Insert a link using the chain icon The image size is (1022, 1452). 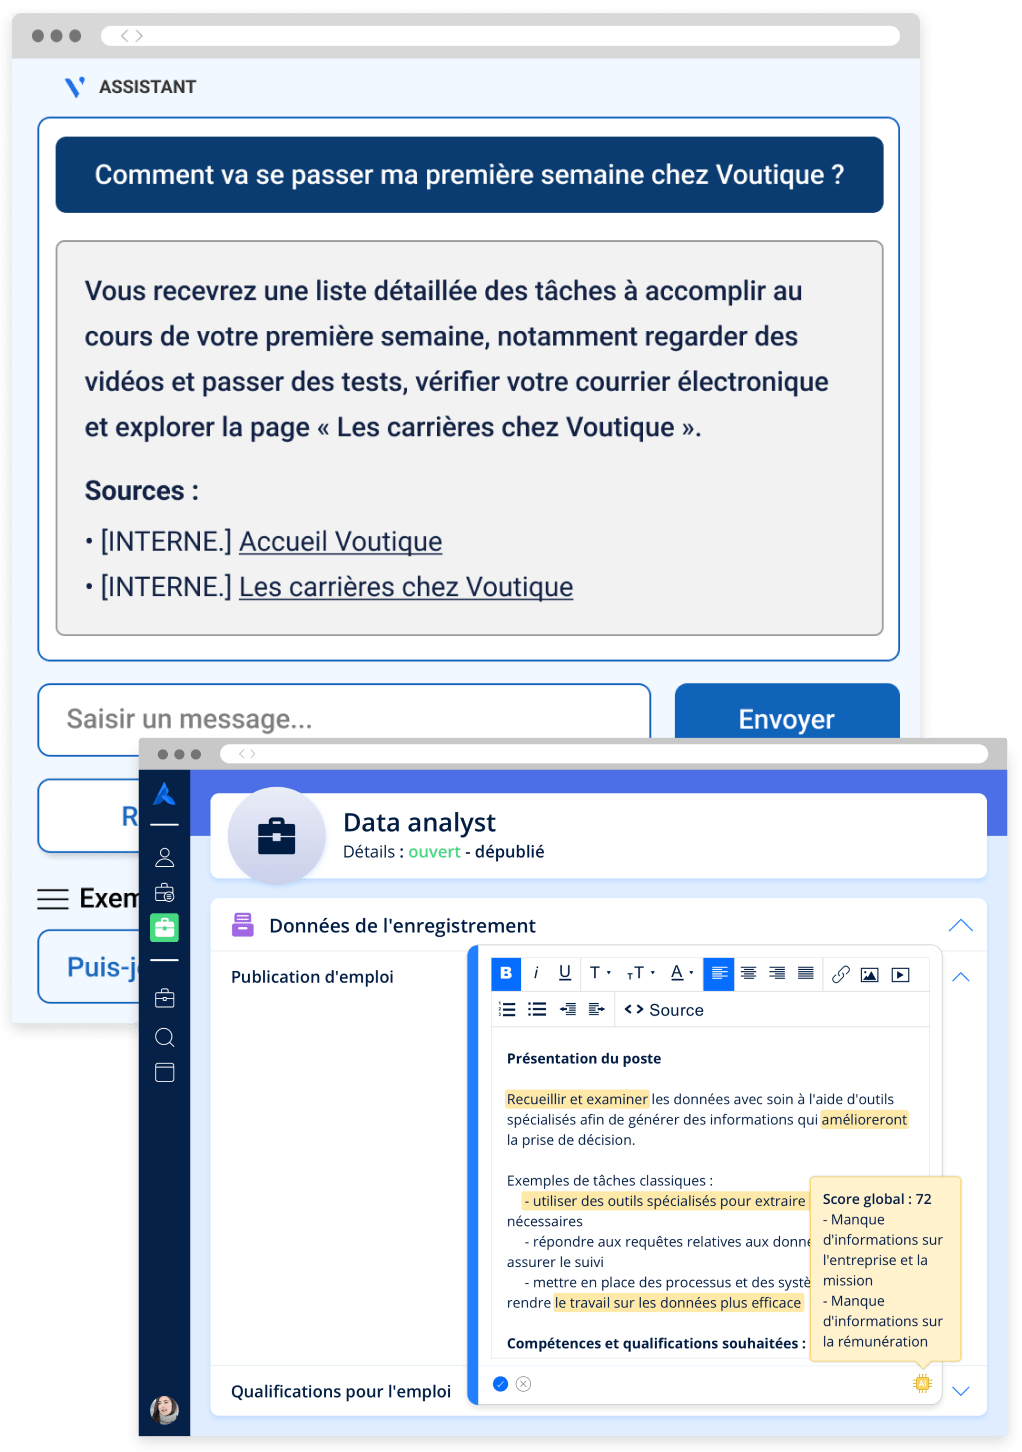(x=841, y=974)
